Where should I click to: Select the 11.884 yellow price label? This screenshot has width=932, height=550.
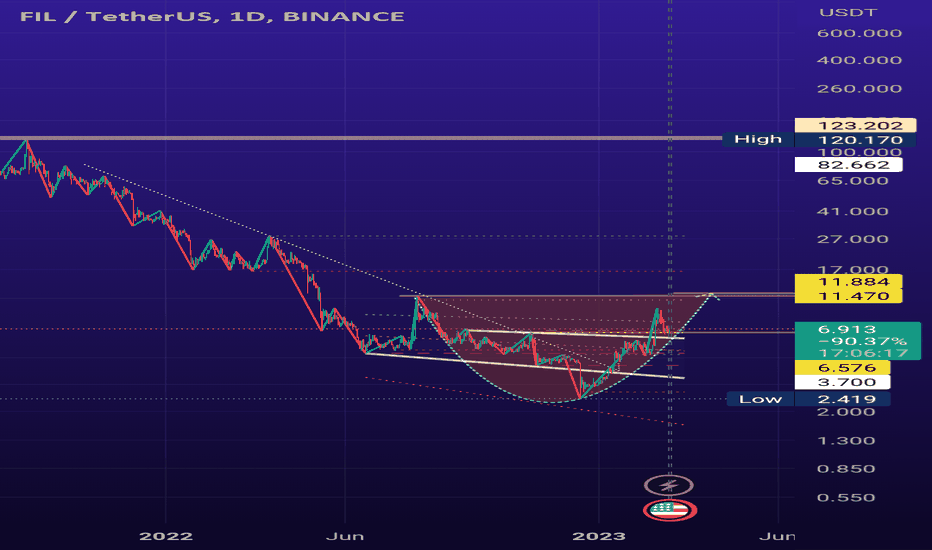point(848,281)
